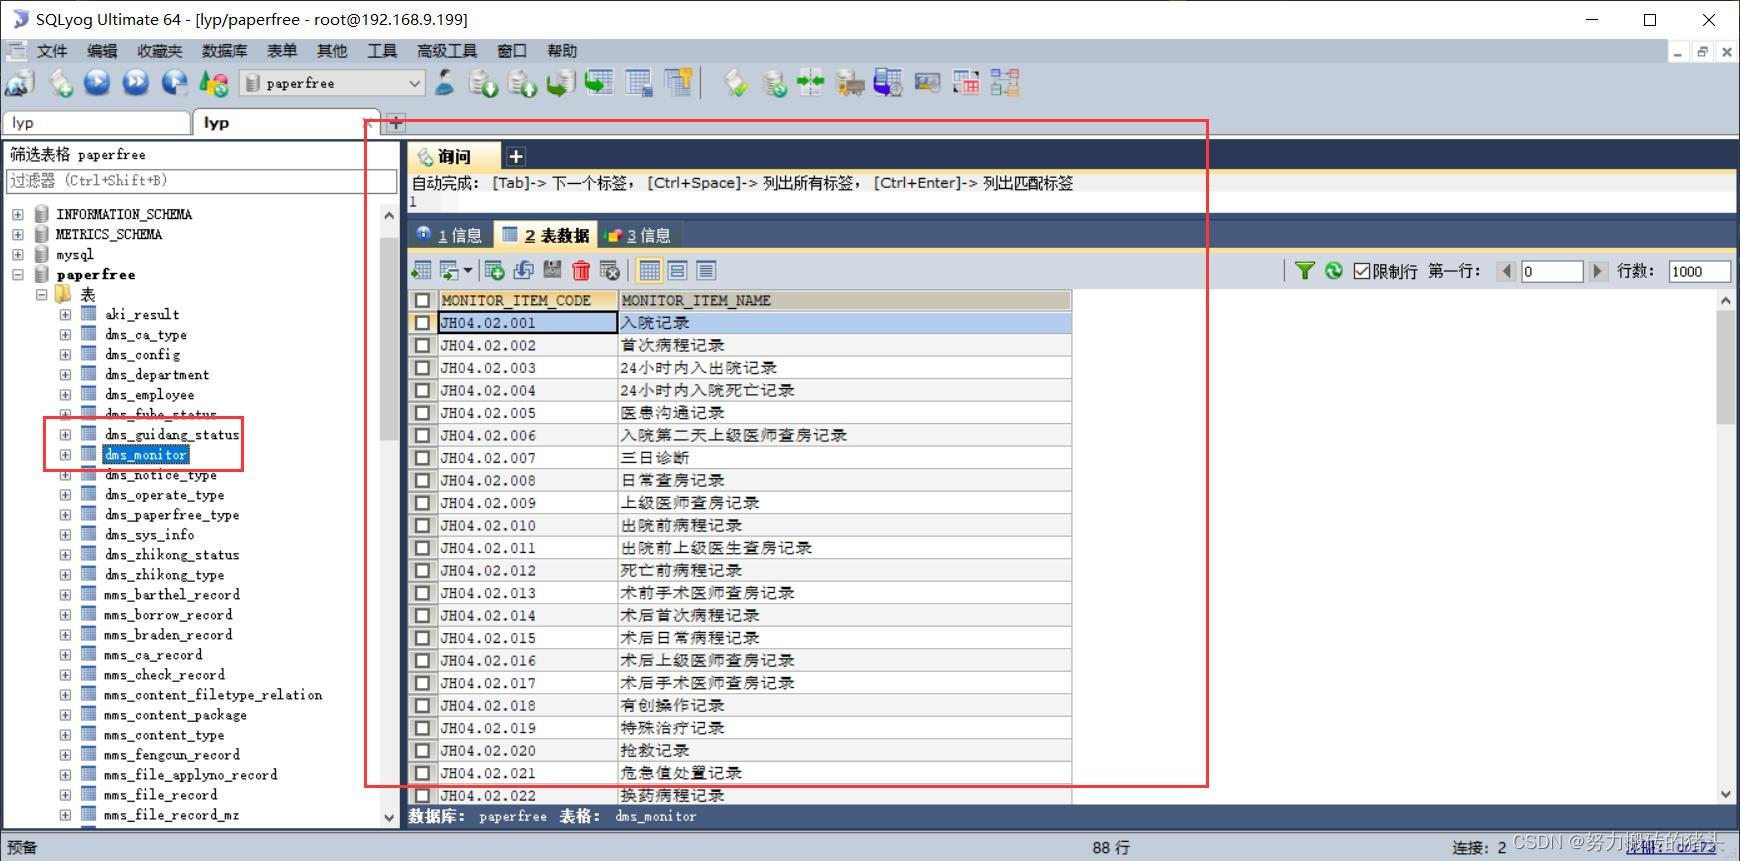This screenshot has width=1740, height=861.
Task: Collapse the paperfree database node
Action: point(17,274)
